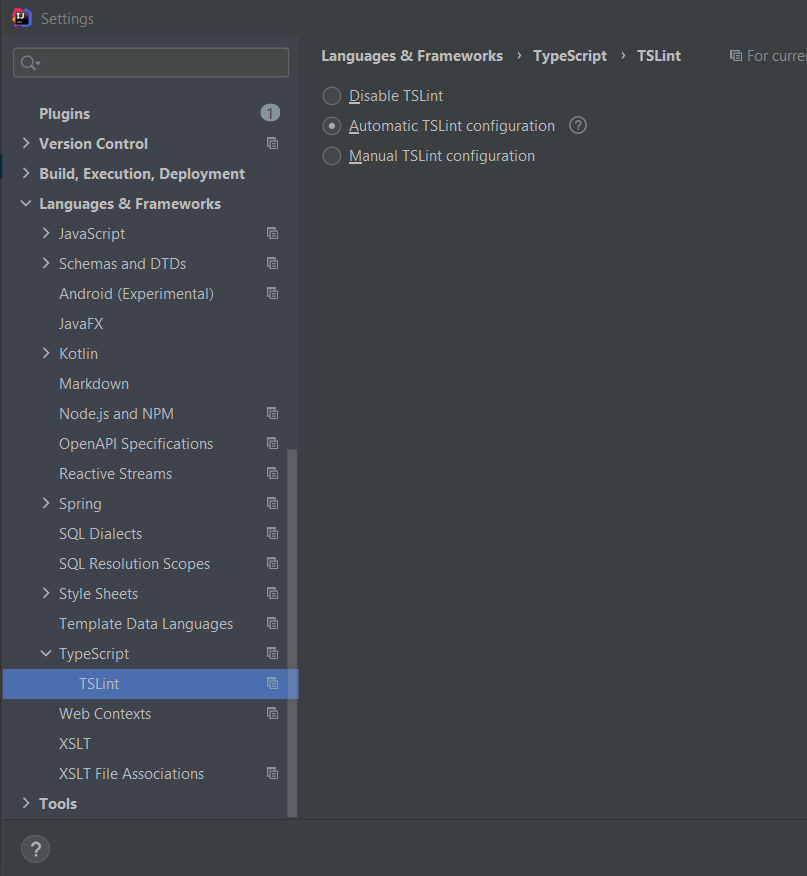The width and height of the screenshot is (807, 876).
Task: Click project-level icon next to XSLT File Associations
Action: pyautogui.click(x=272, y=774)
